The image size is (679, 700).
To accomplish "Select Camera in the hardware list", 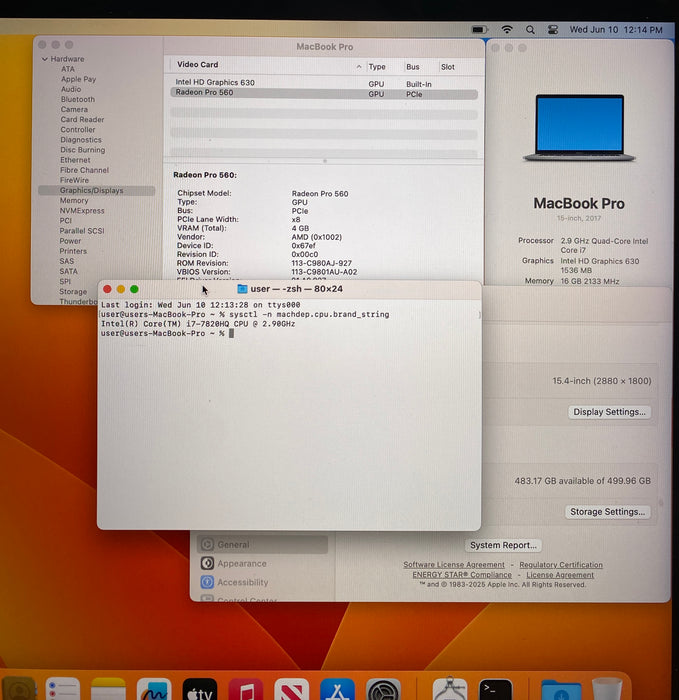I will tap(74, 109).
